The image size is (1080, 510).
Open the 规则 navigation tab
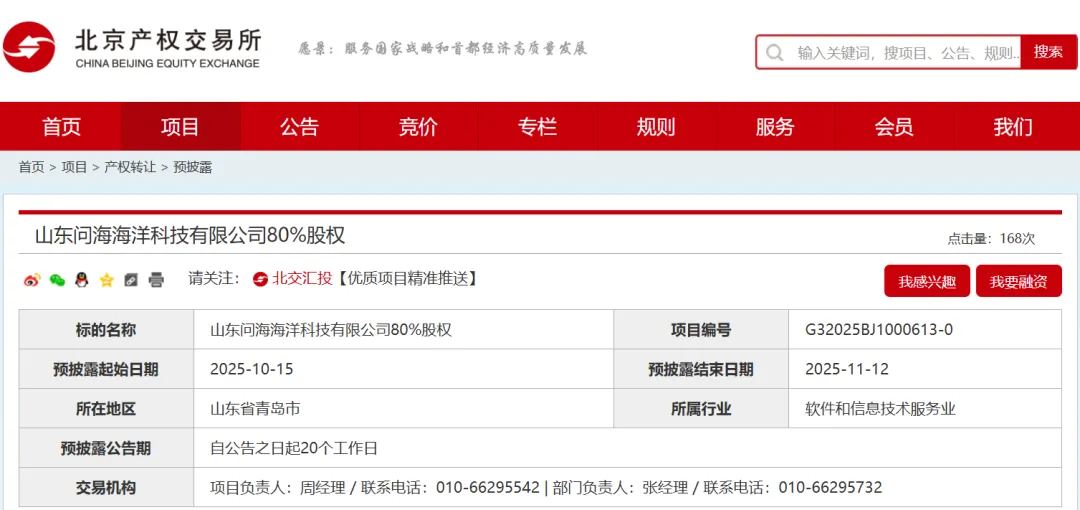click(656, 127)
